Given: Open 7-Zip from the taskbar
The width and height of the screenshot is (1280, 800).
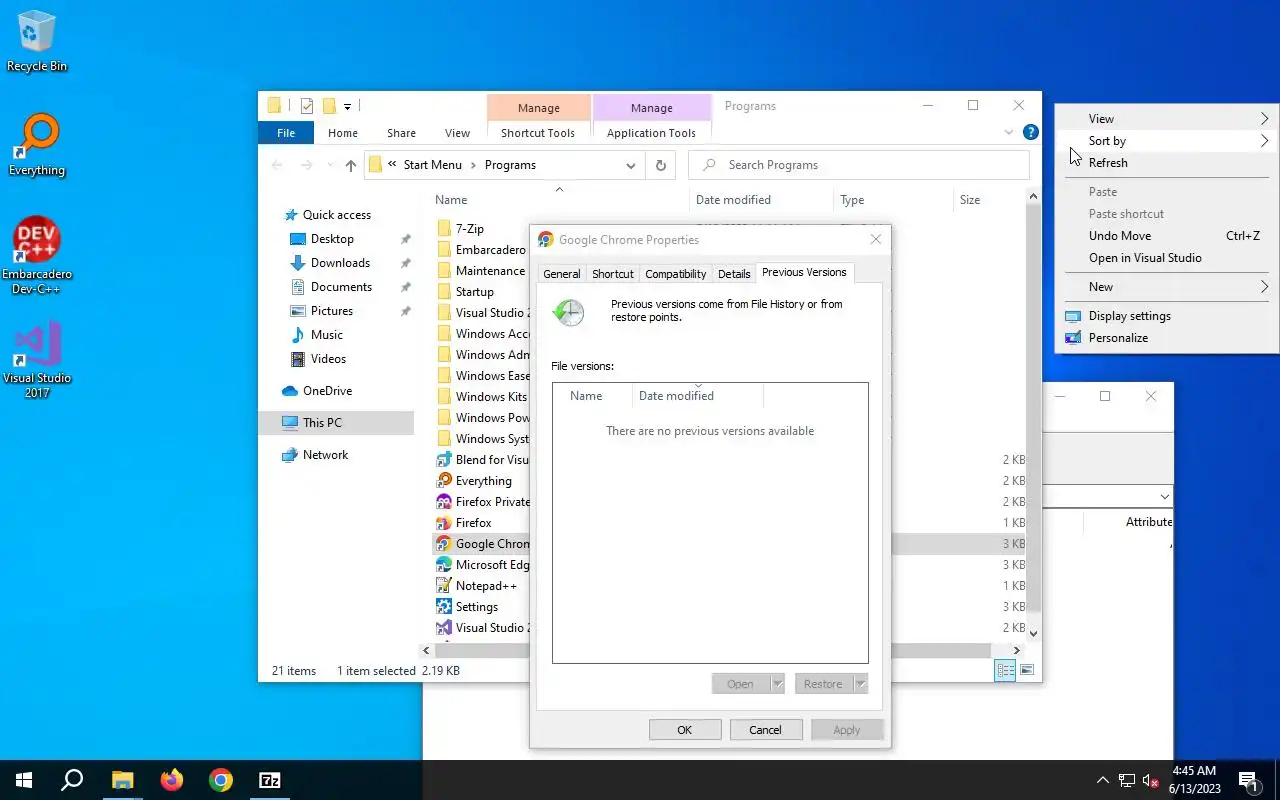Looking at the screenshot, I should [270, 780].
